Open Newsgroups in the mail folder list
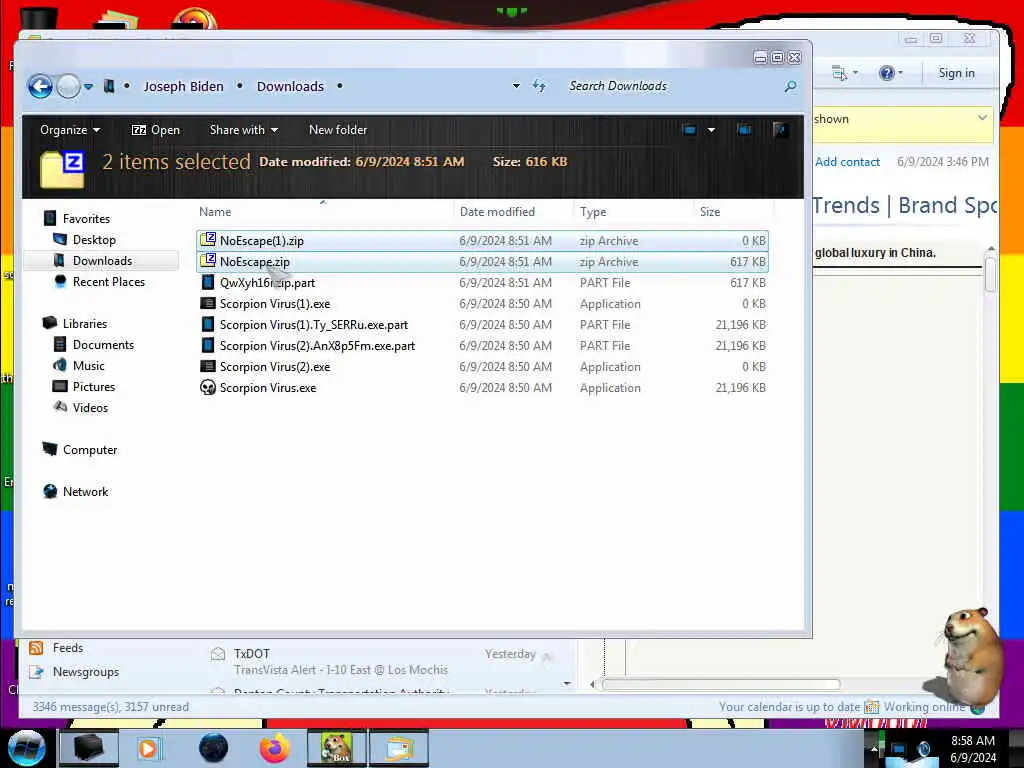The height and width of the screenshot is (768, 1024). coord(86,671)
